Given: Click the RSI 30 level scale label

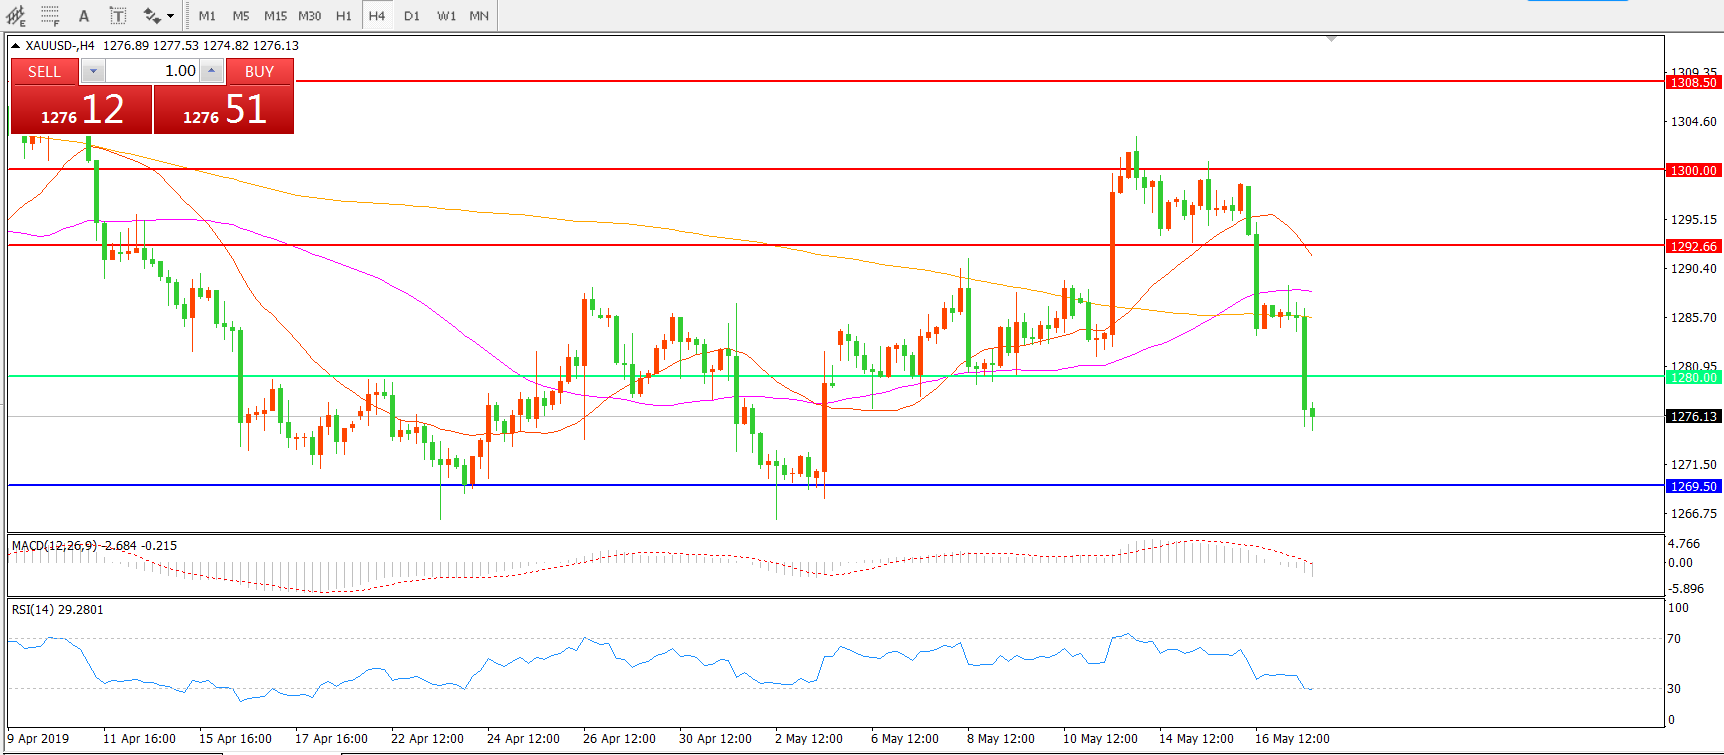Looking at the screenshot, I should pyautogui.click(x=1674, y=689).
